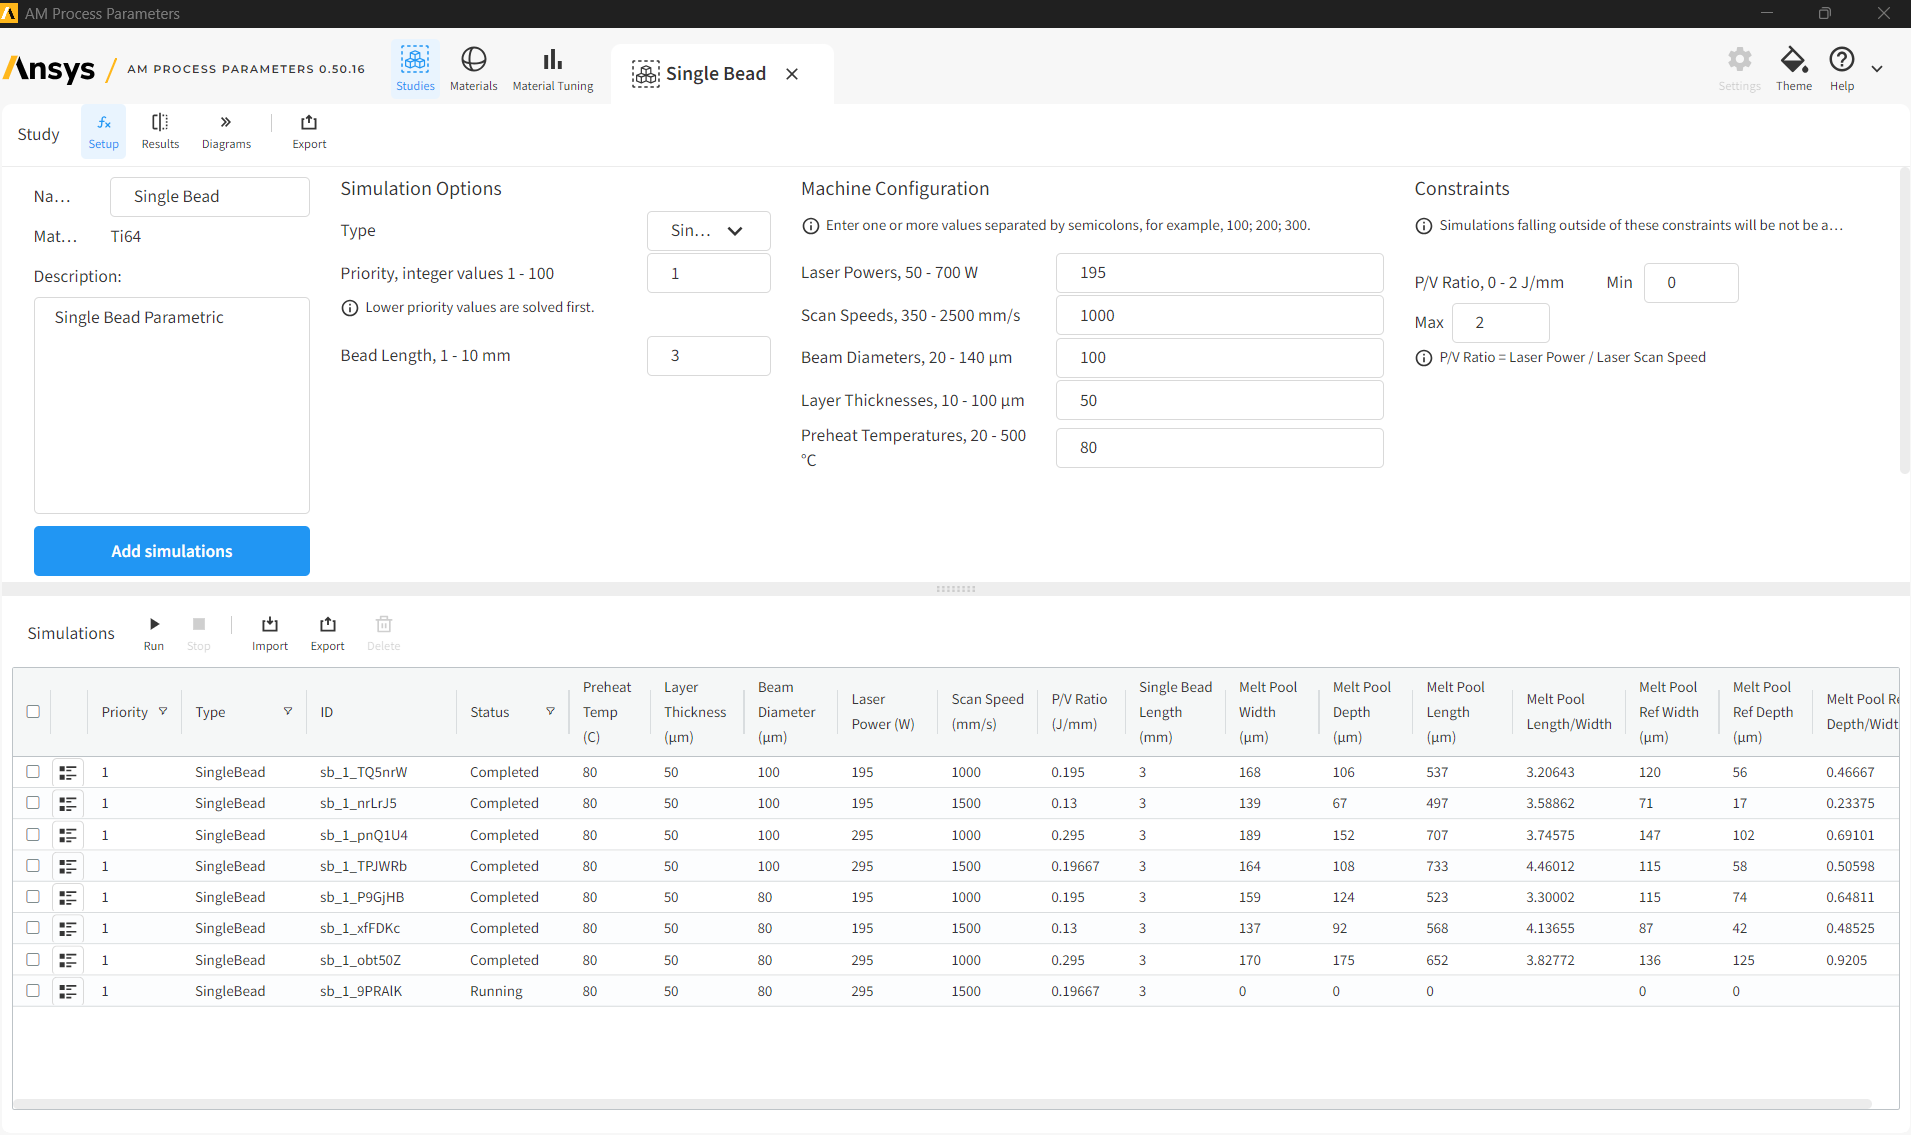Select the sb_1_9PRAlK running simulation checkbox
This screenshot has width=1911, height=1135.
pyautogui.click(x=33, y=991)
